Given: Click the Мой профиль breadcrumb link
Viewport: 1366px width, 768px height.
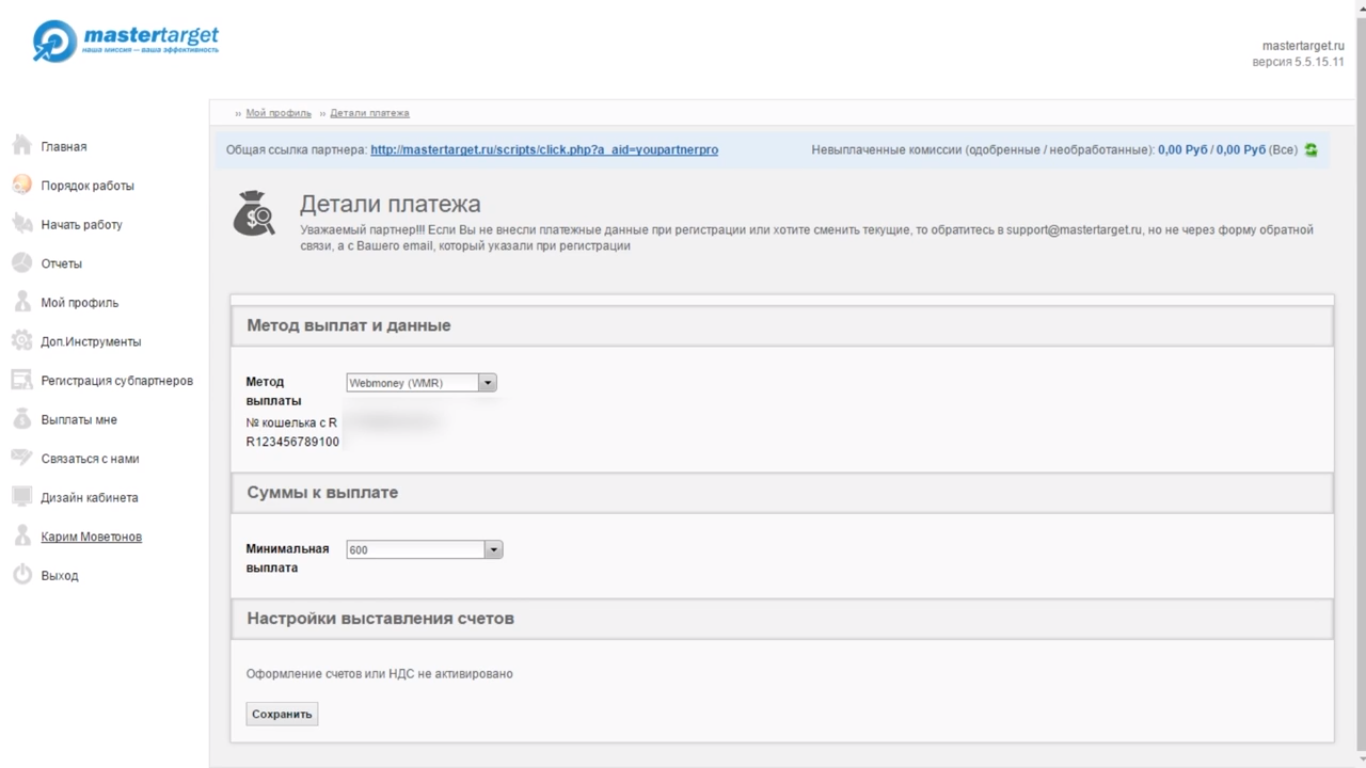Looking at the screenshot, I should pos(278,113).
